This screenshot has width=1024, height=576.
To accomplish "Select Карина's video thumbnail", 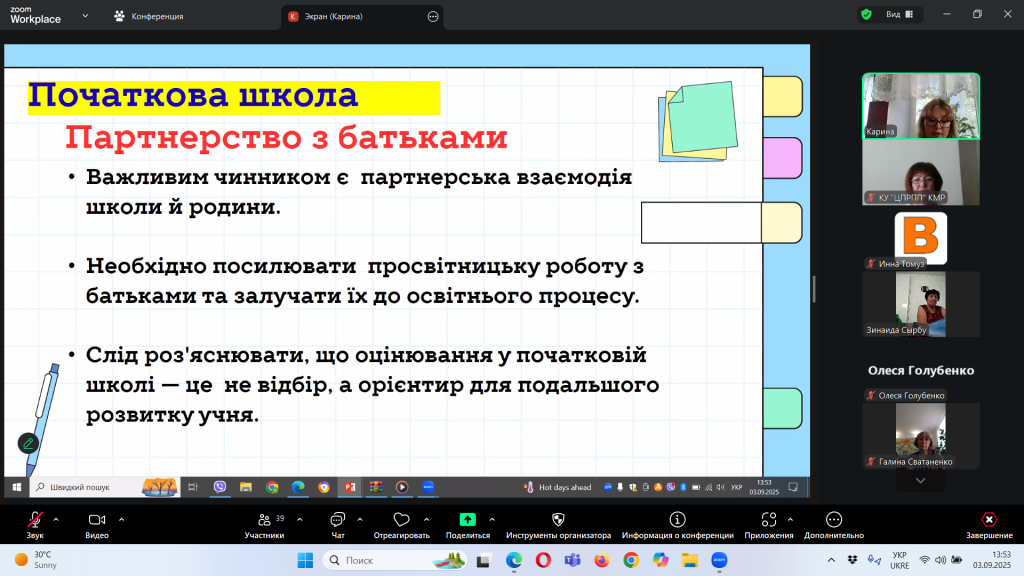I will [921, 105].
